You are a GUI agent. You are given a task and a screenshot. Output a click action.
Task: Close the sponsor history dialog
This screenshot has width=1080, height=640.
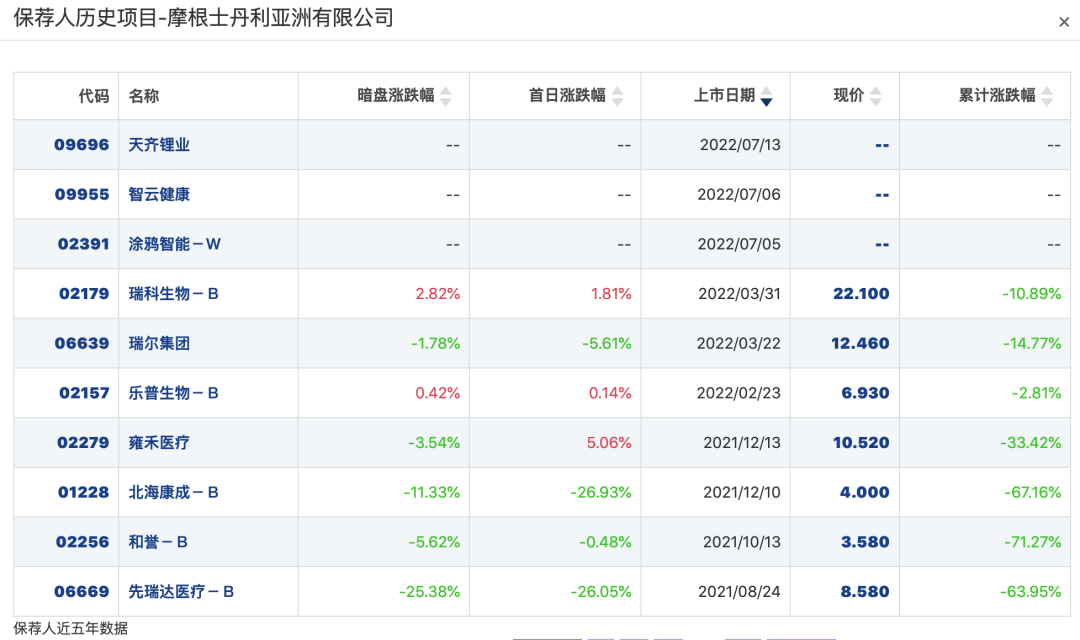[1063, 22]
